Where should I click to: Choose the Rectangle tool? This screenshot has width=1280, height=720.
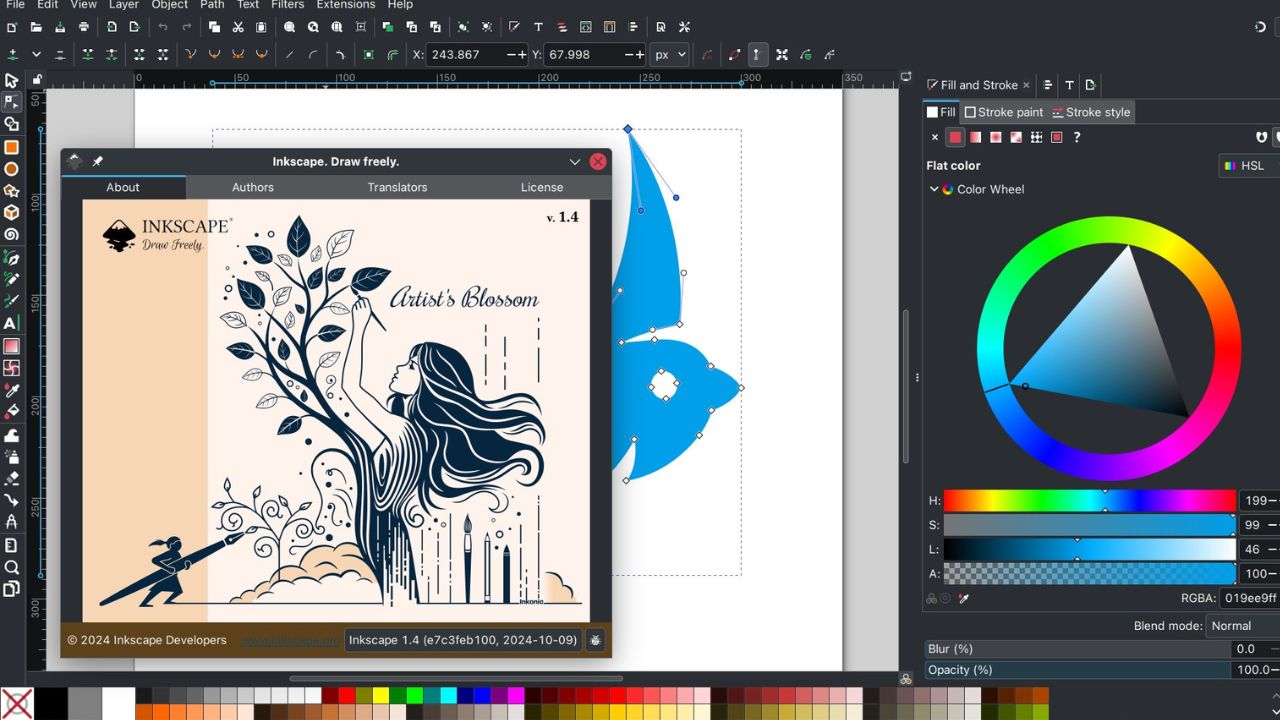point(11,147)
